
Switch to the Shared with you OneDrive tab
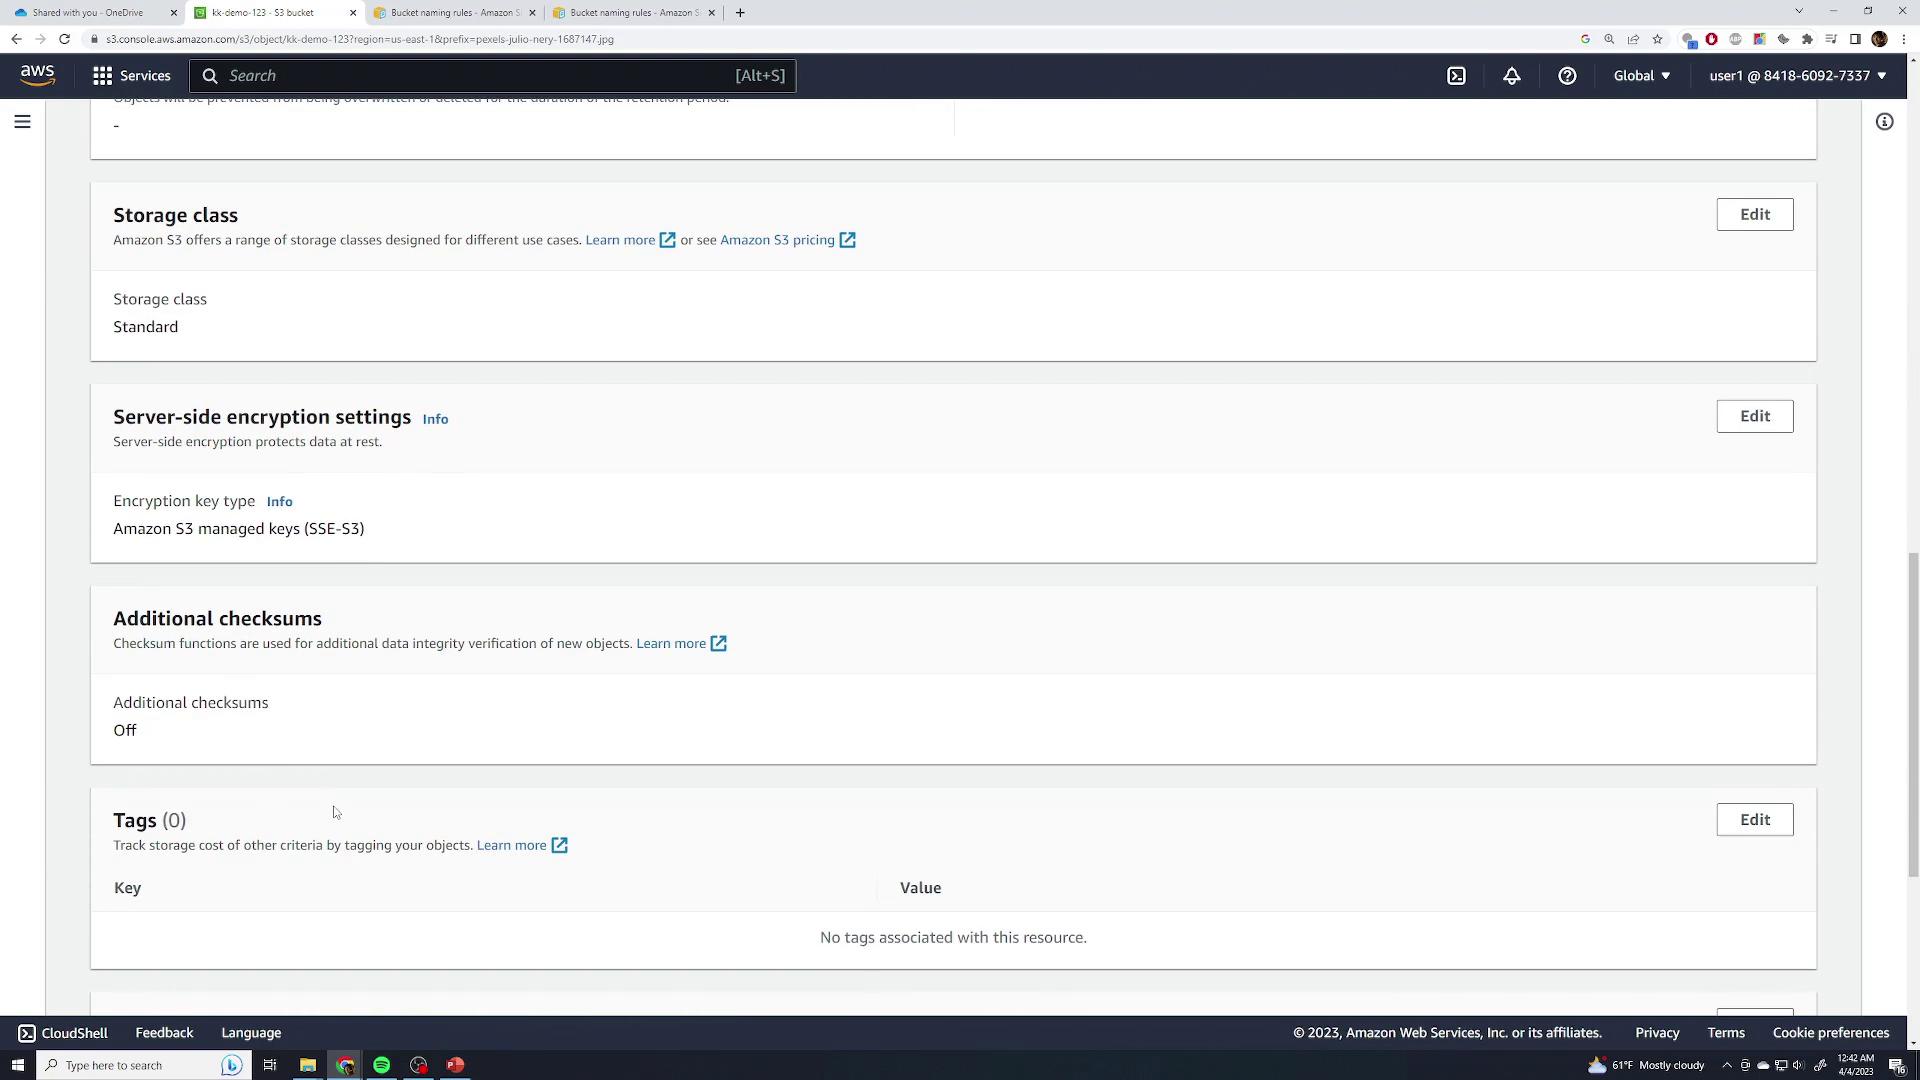pos(88,13)
